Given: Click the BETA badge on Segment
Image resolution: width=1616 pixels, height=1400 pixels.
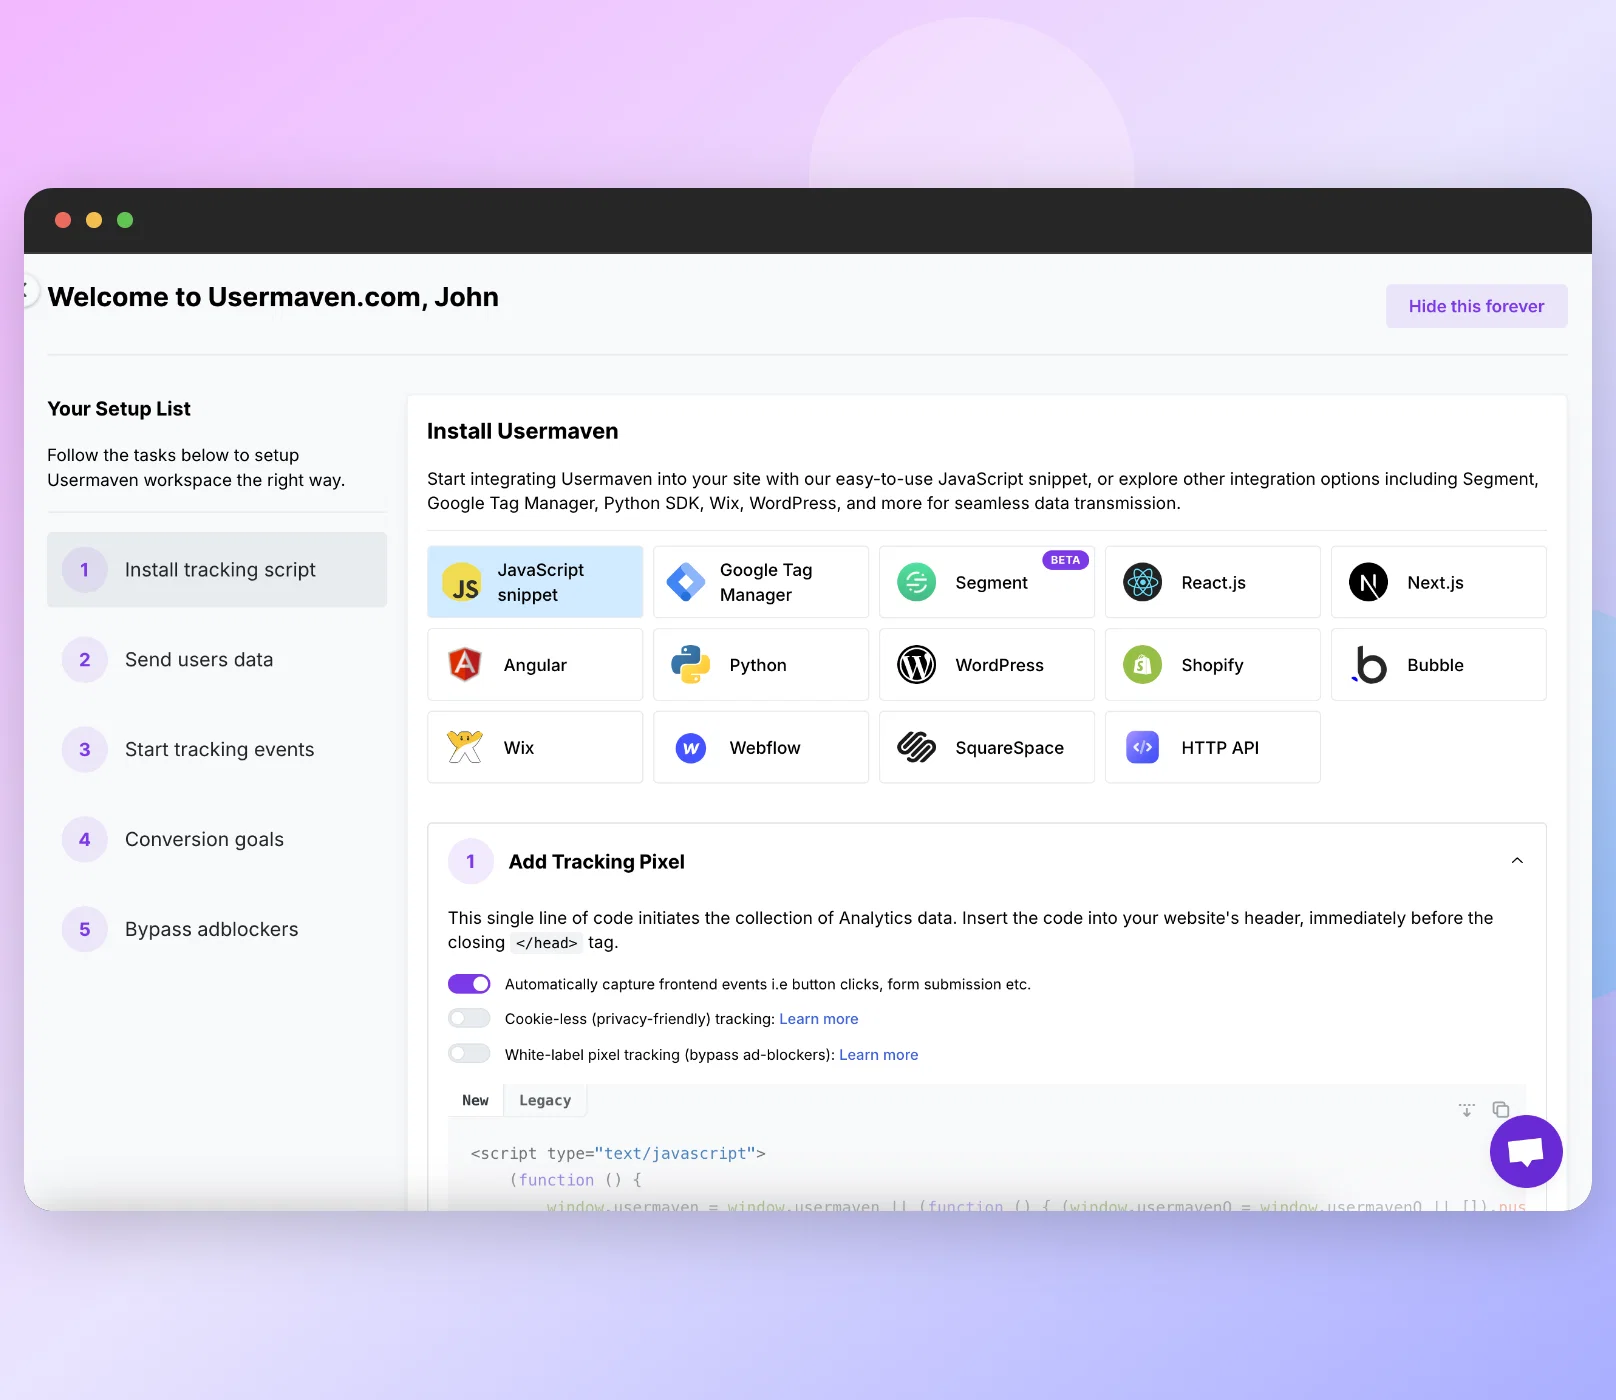Looking at the screenshot, I should pyautogui.click(x=1065, y=560).
